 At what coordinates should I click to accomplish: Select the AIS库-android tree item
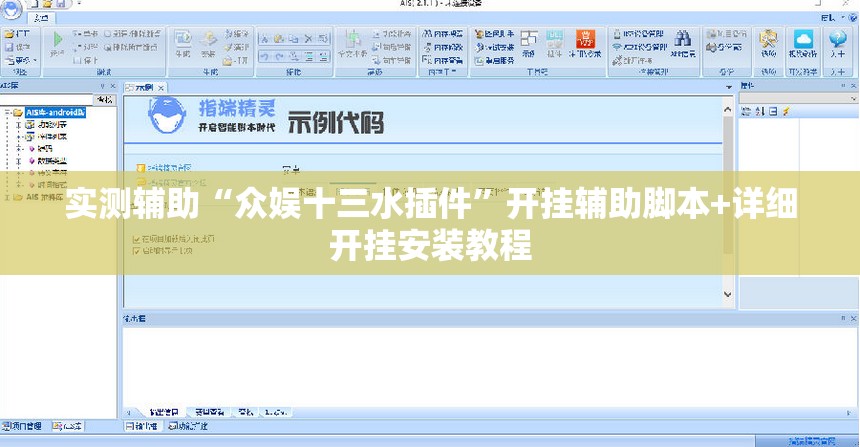point(55,112)
